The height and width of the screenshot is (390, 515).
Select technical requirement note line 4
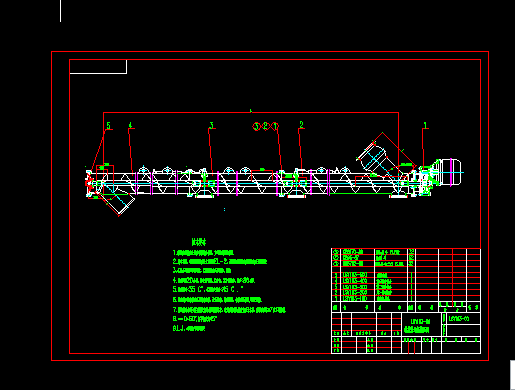214,280
